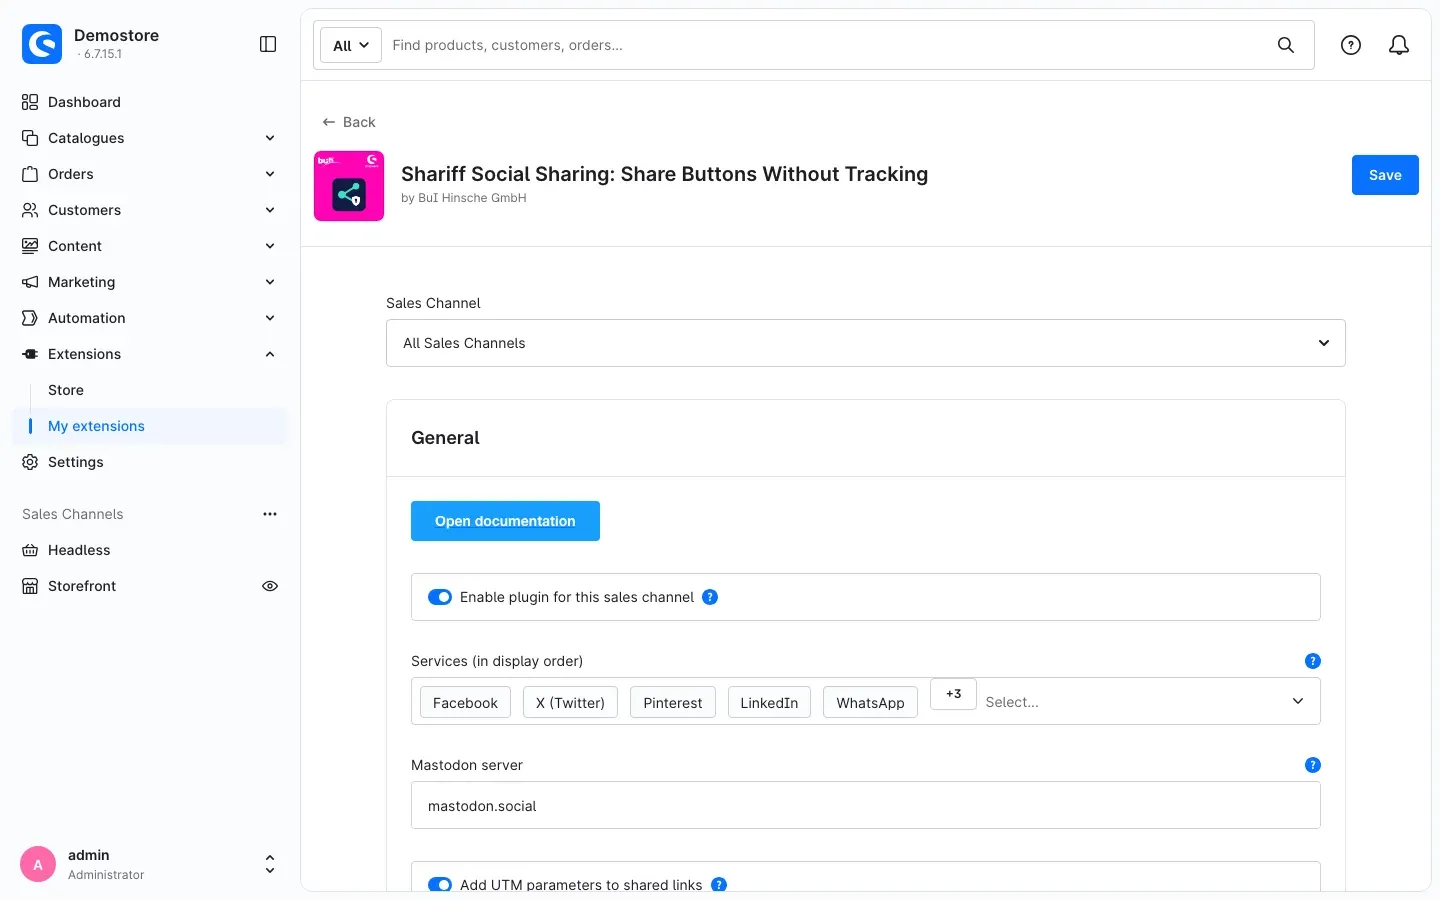
Task: Click the Marketing megaphone icon
Action: [x=30, y=282]
